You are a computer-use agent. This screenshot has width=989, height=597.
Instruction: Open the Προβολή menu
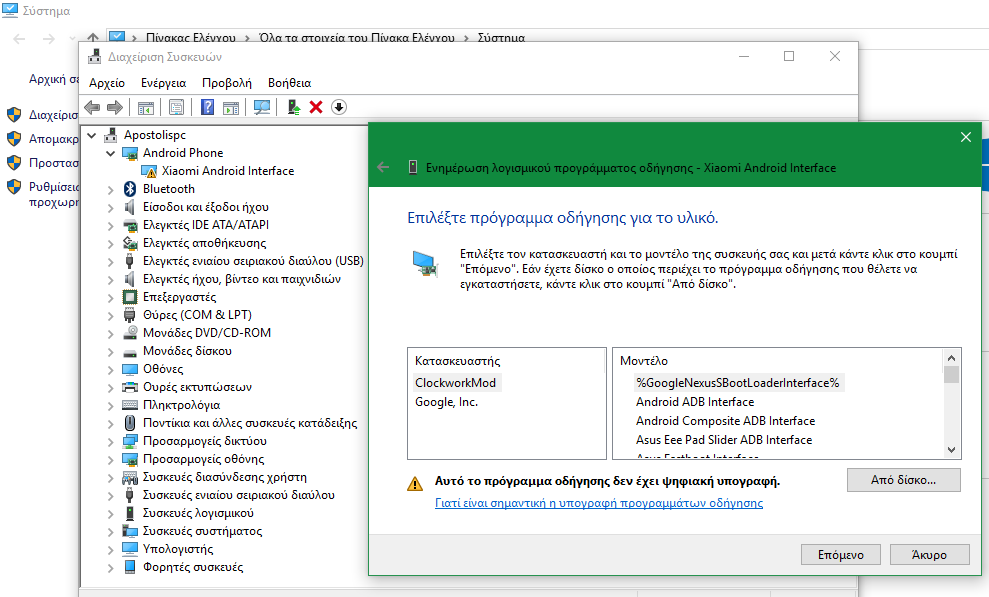tap(226, 83)
